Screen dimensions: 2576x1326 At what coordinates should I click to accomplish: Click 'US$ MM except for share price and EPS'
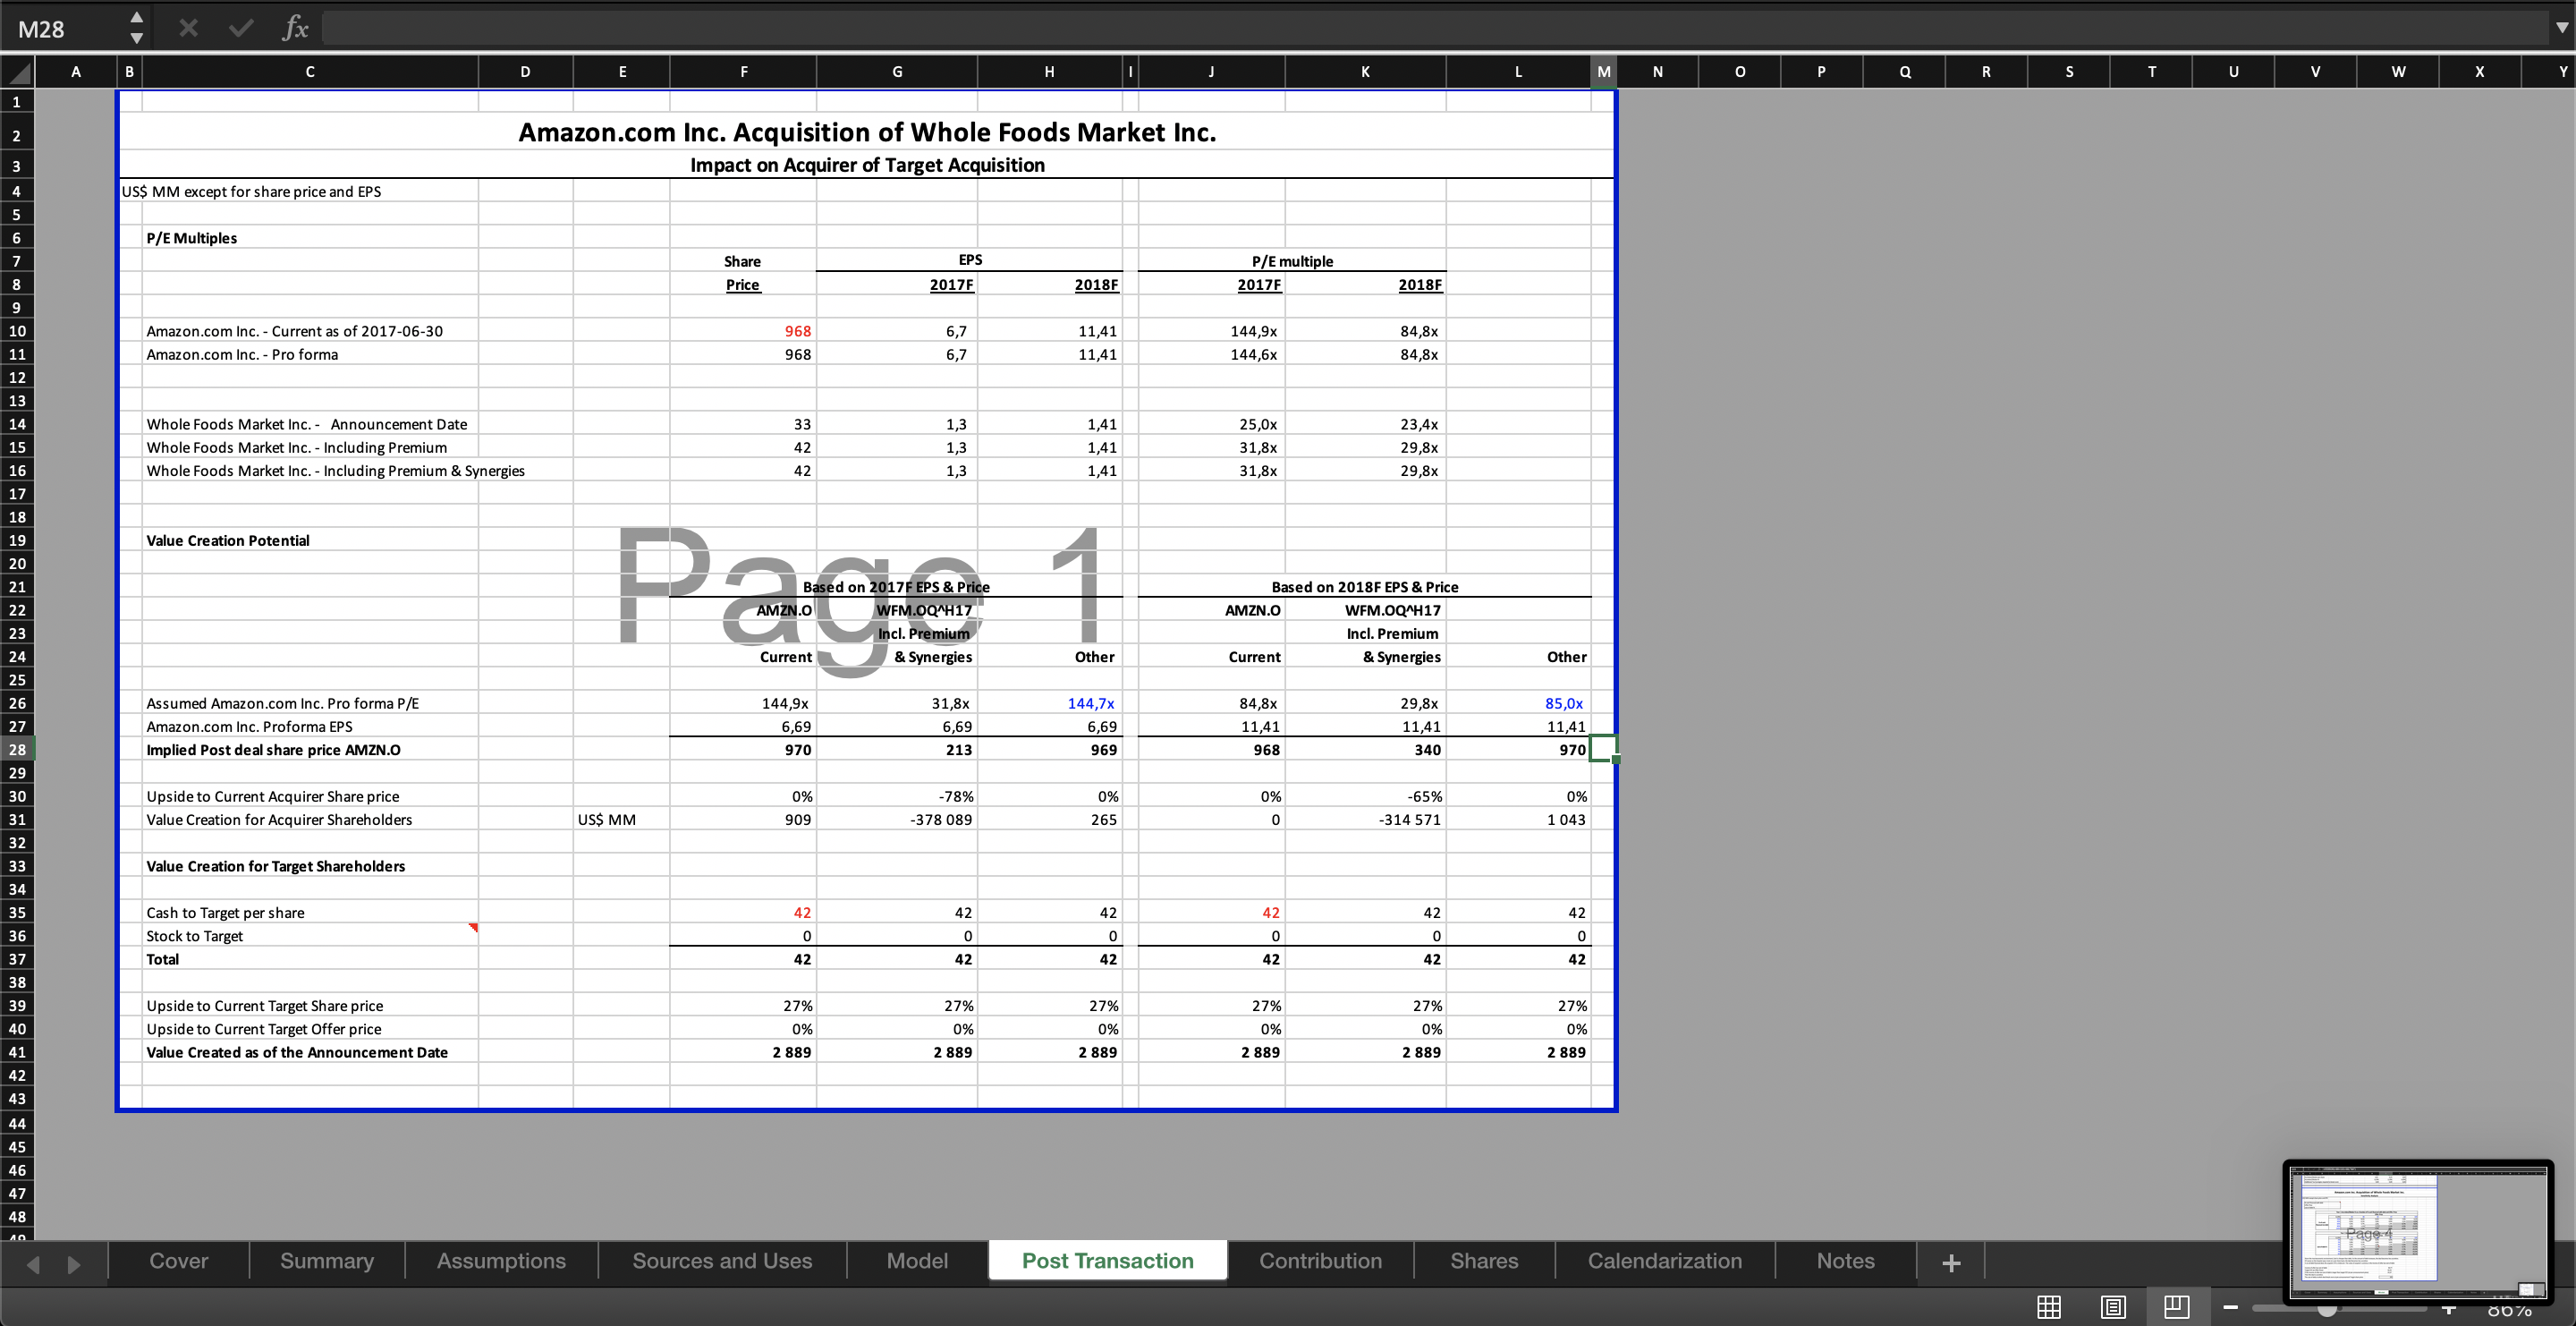point(251,191)
